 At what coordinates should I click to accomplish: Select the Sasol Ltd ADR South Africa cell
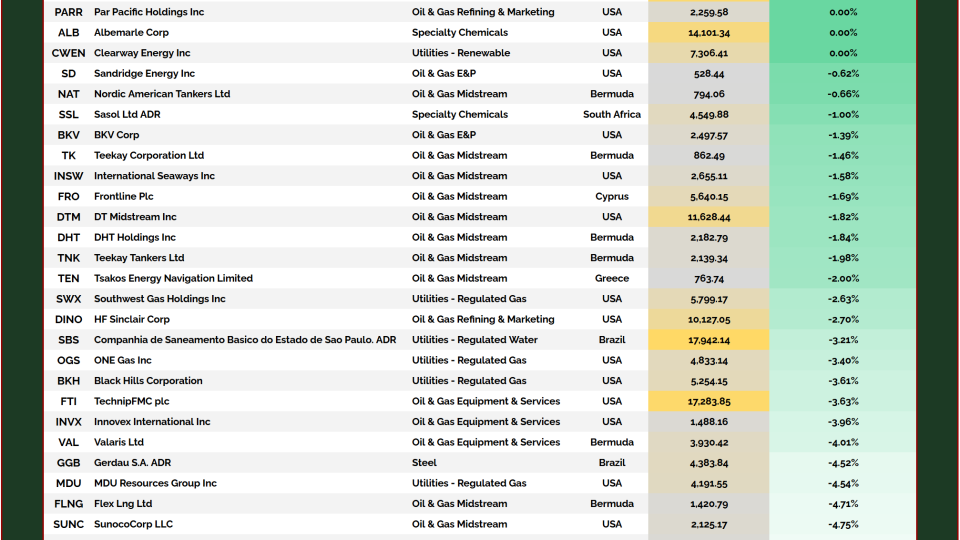(x=611, y=114)
